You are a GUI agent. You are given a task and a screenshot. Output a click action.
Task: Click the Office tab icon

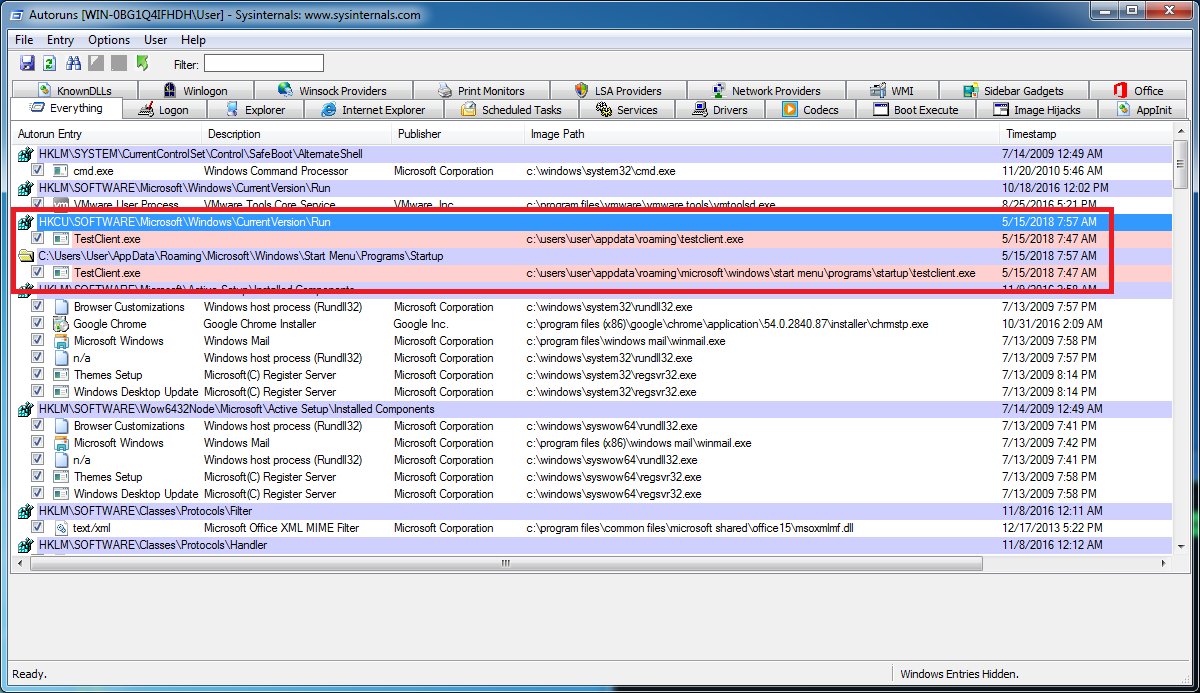pos(1120,91)
